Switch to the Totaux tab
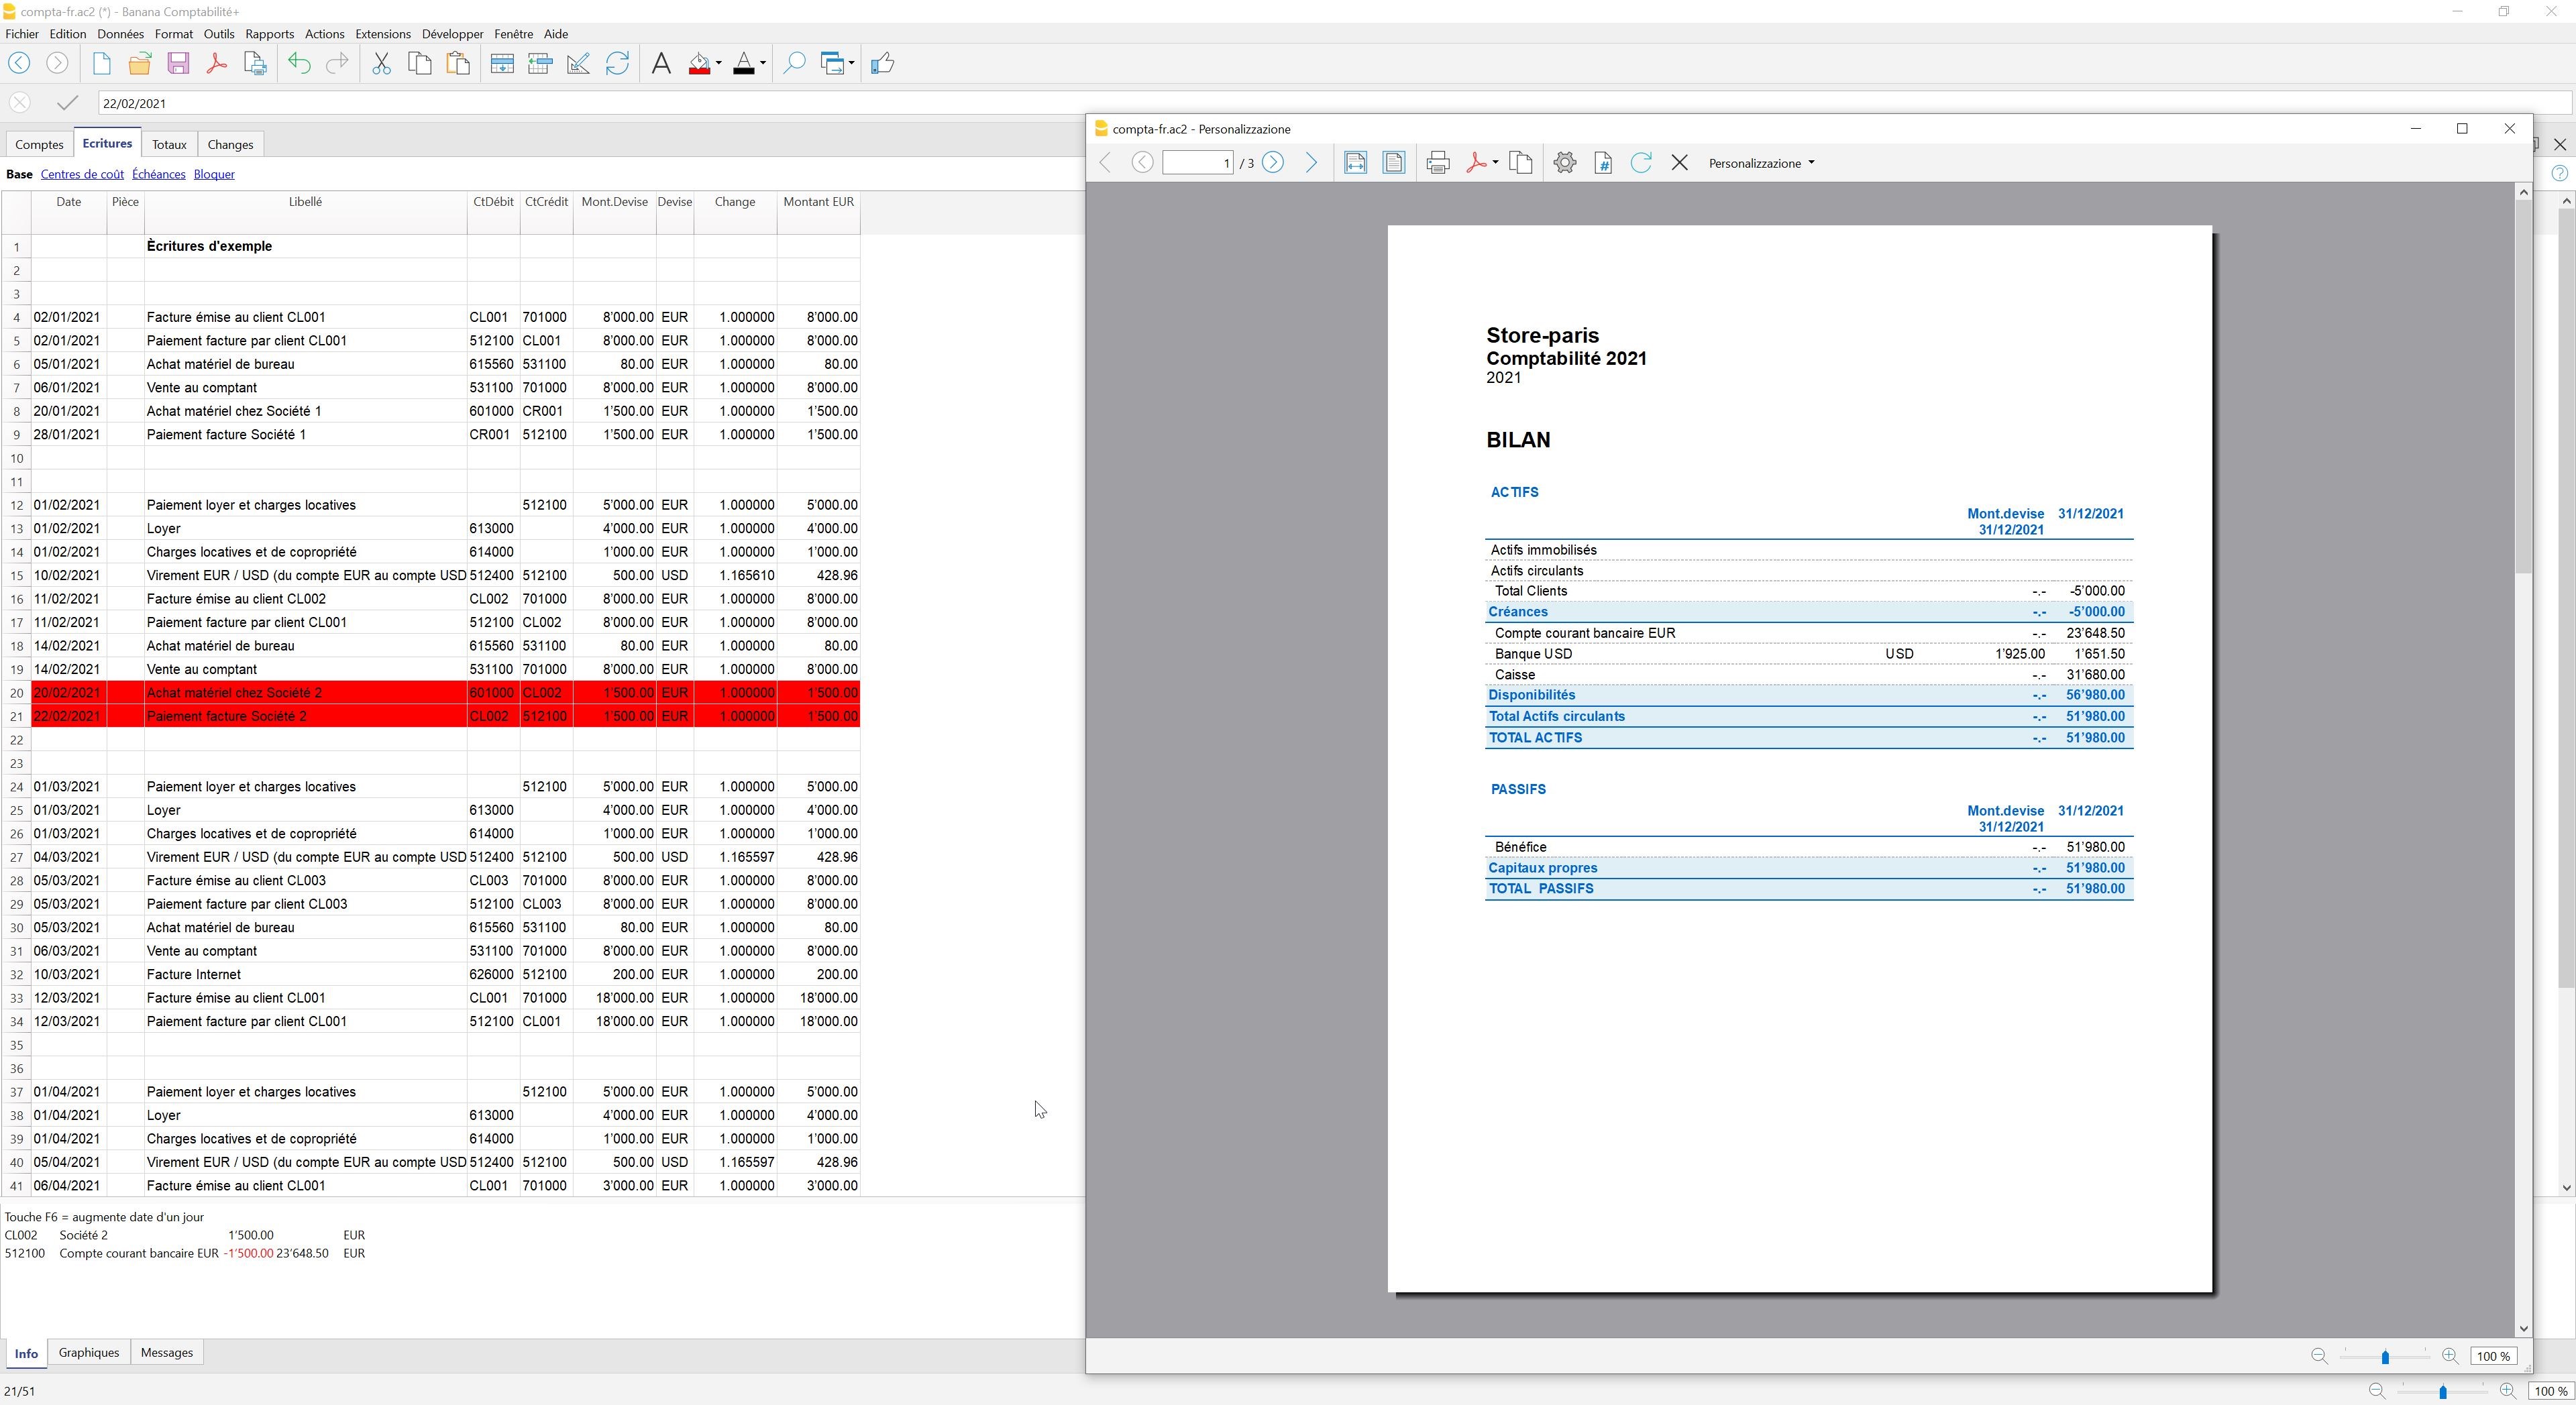The height and width of the screenshot is (1405, 2576). (x=169, y=145)
